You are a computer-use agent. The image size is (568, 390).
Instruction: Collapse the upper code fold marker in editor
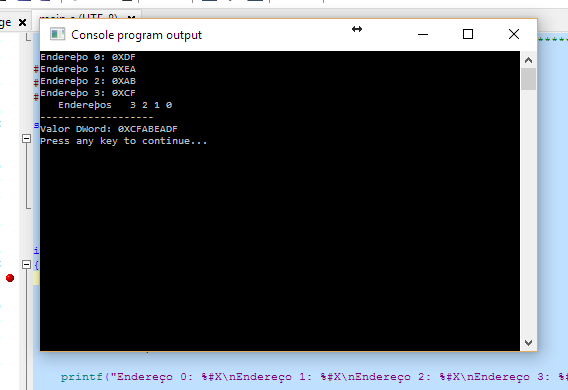(26, 138)
